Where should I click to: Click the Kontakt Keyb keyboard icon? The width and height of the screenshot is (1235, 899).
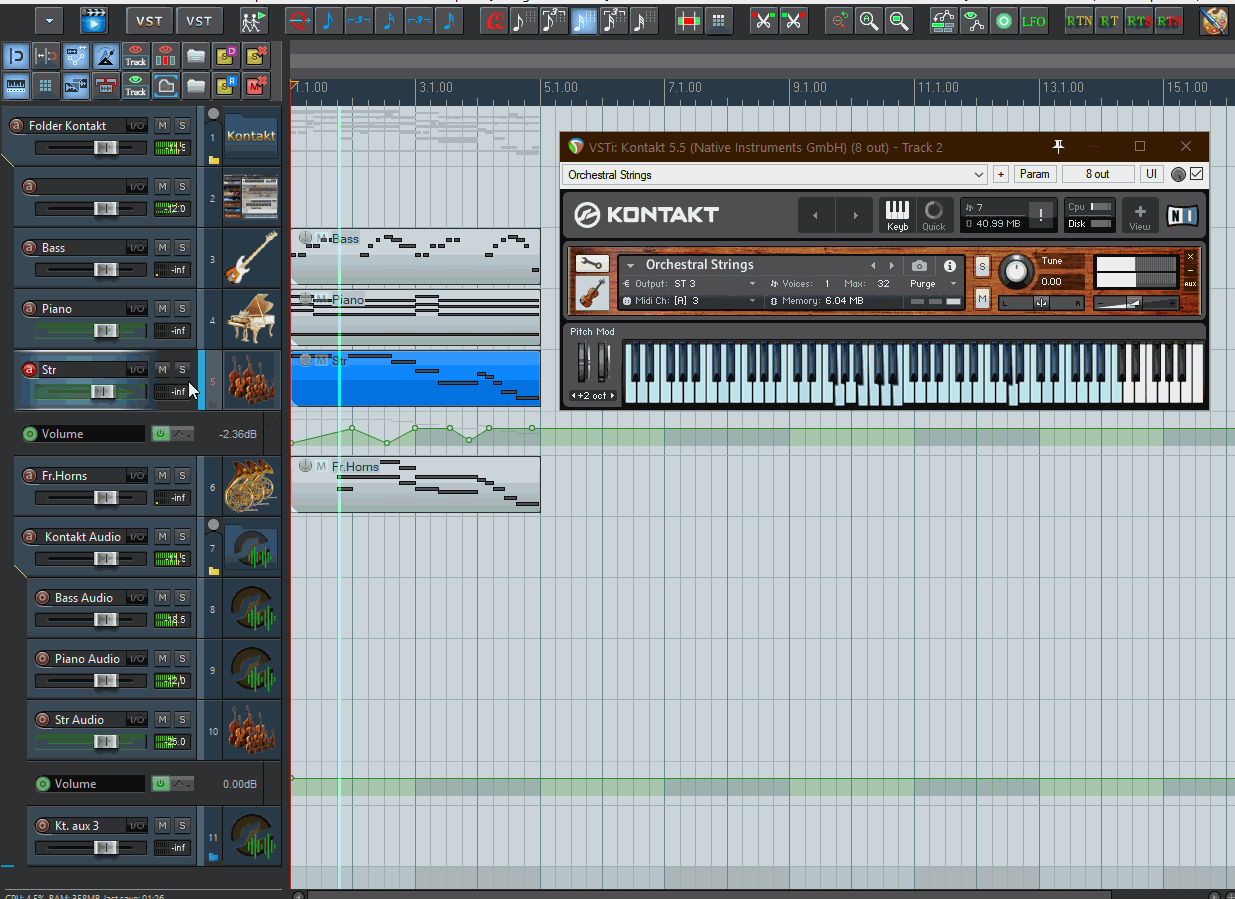897,215
